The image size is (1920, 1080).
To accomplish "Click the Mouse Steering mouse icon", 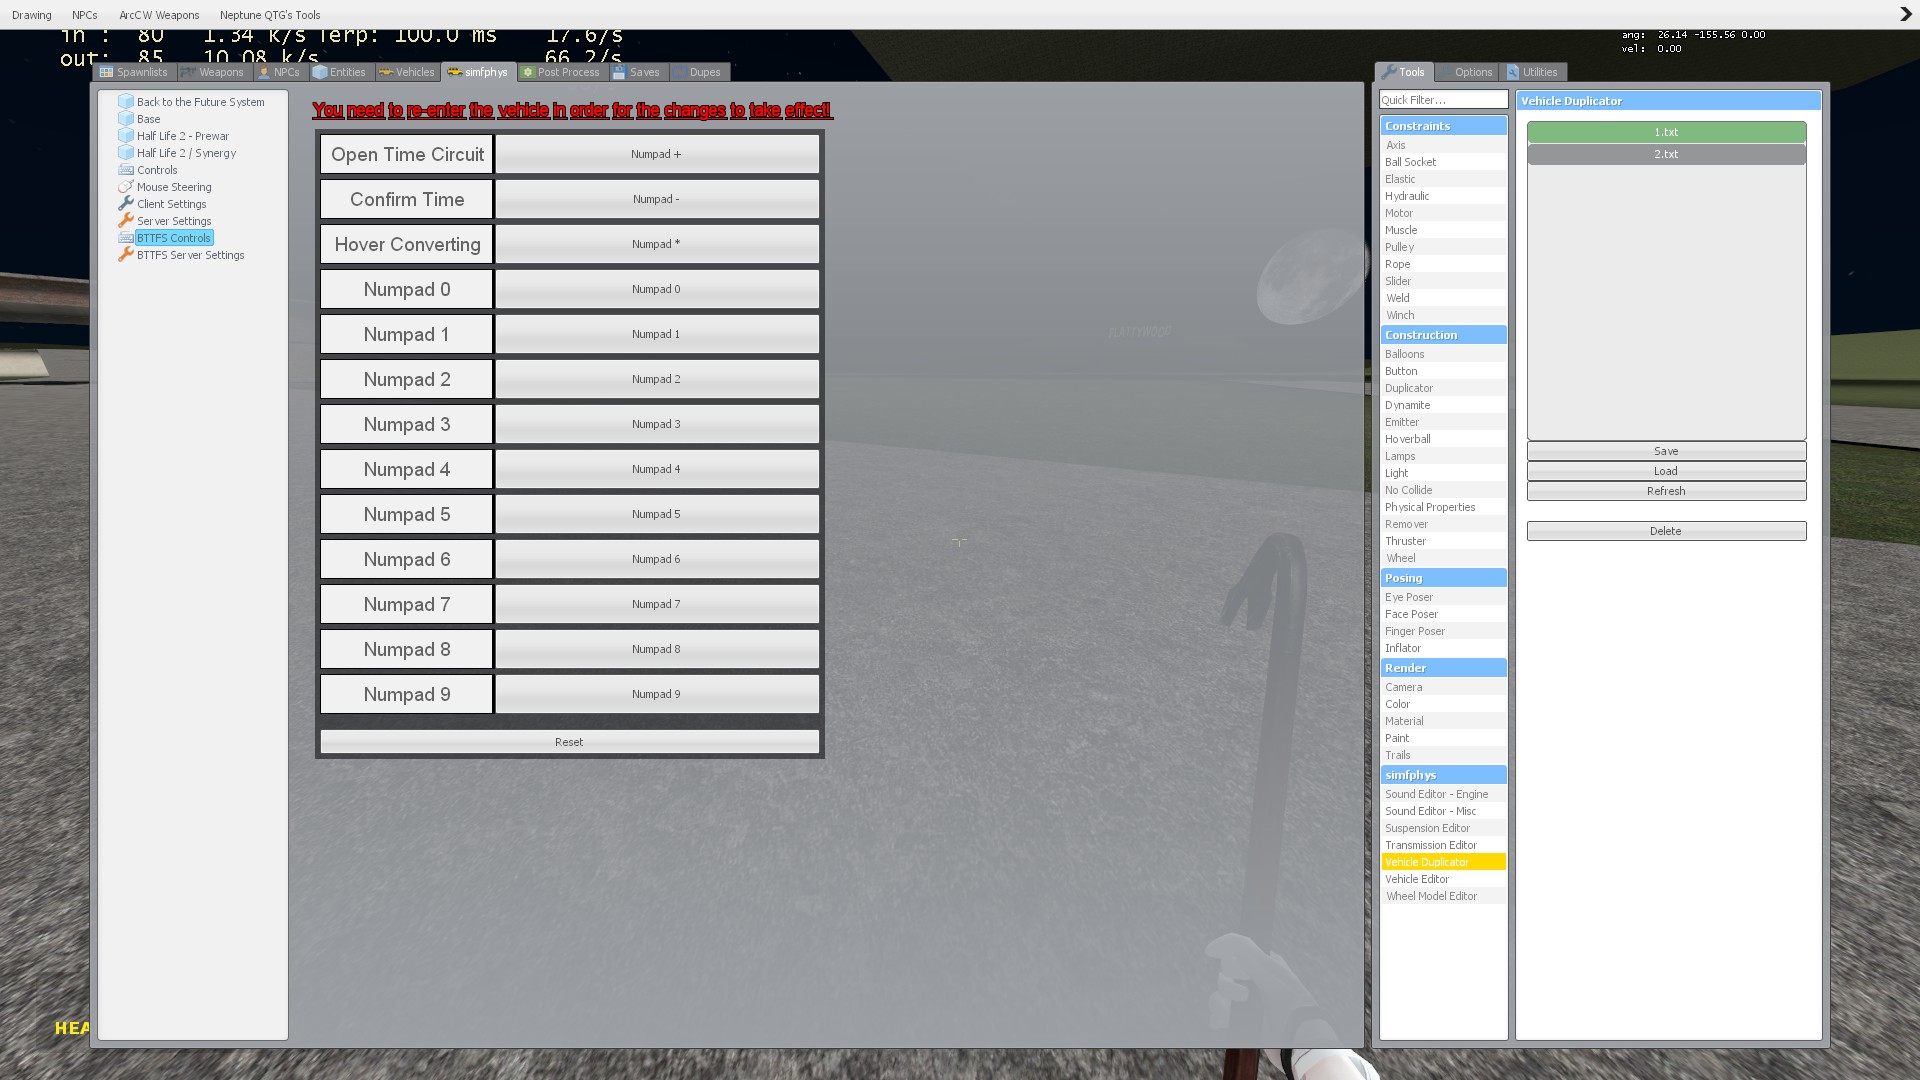I will (126, 187).
